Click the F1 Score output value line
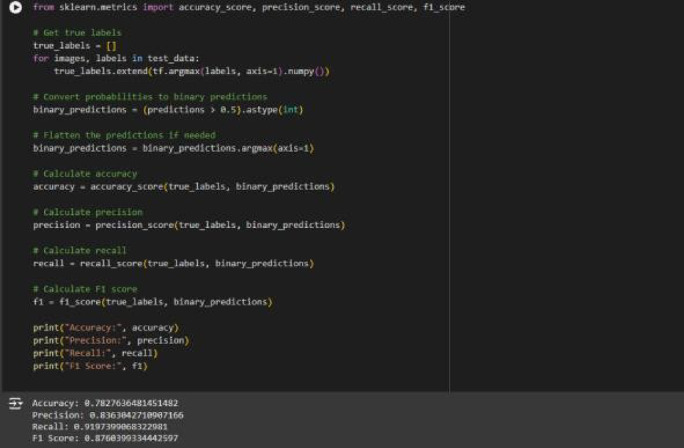Image resolution: width=684 pixels, height=448 pixels. pyautogui.click(x=105, y=438)
